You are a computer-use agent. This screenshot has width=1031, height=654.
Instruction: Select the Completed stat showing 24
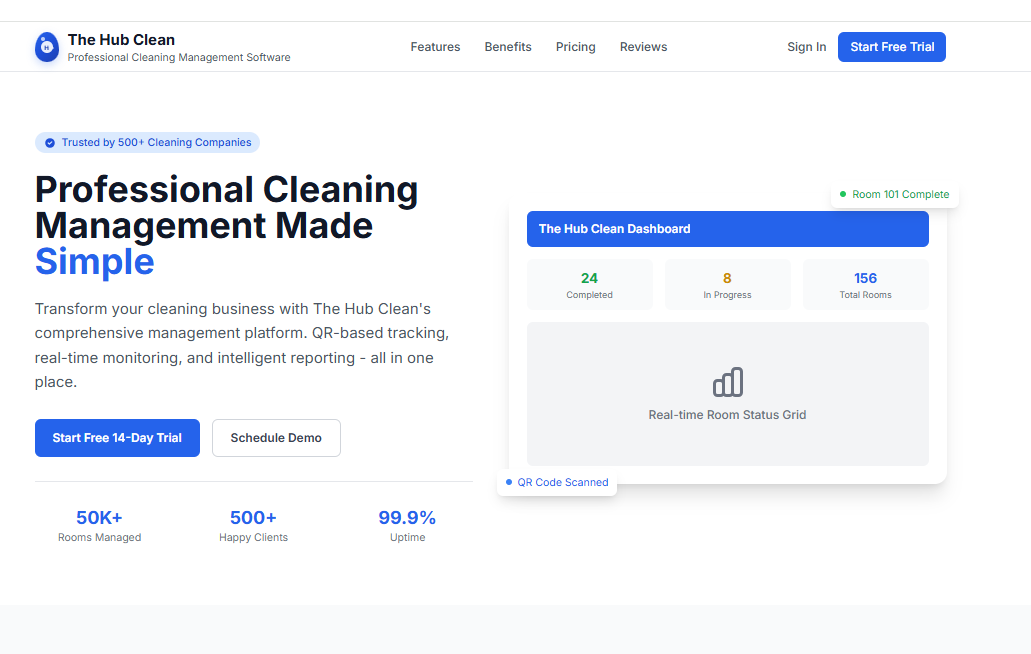click(590, 284)
